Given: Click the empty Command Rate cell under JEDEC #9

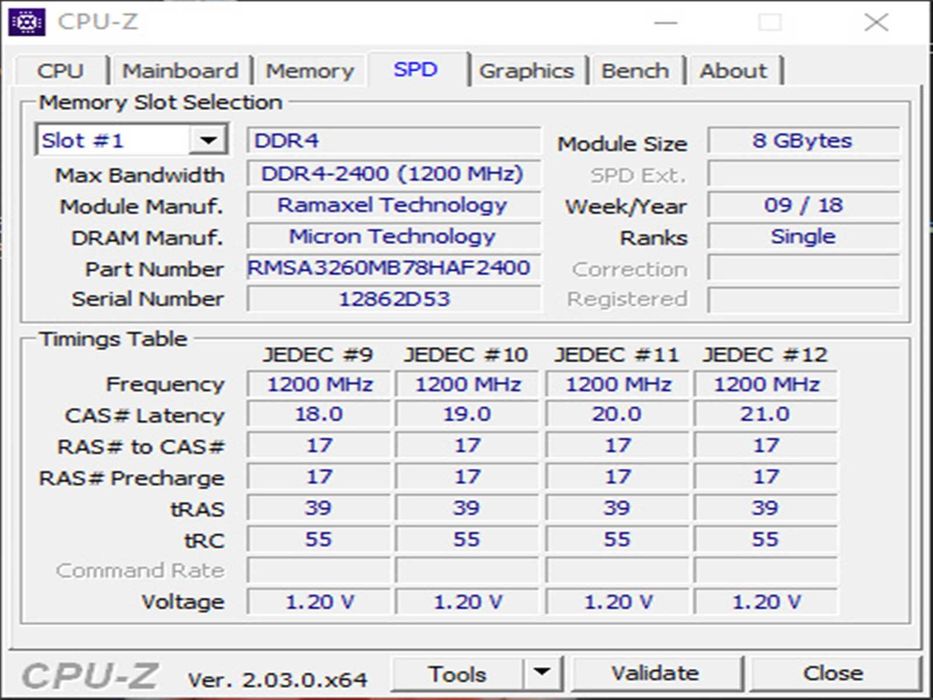Looking at the screenshot, I should coord(319,570).
